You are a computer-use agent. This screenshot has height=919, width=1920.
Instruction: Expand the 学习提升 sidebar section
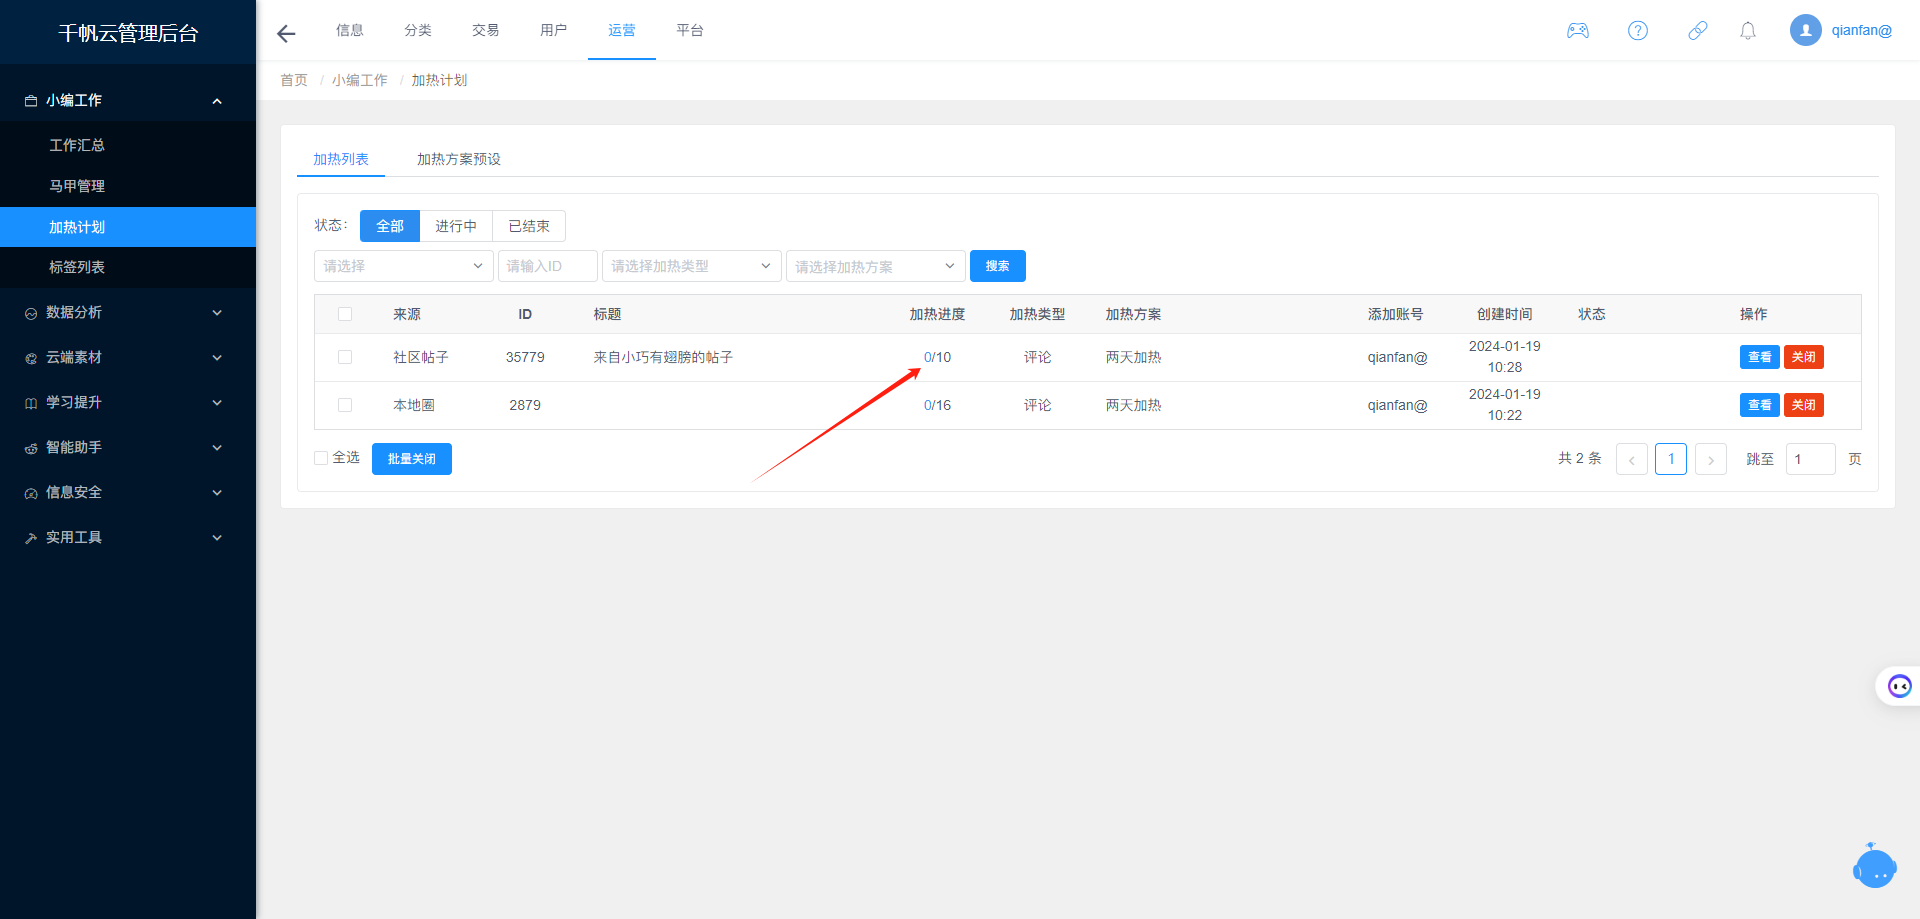click(x=217, y=403)
